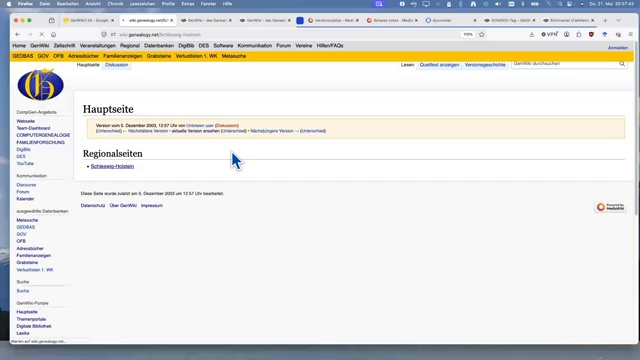Open Themenportale in the sidebar
This screenshot has width=640, height=360.
point(31,319)
